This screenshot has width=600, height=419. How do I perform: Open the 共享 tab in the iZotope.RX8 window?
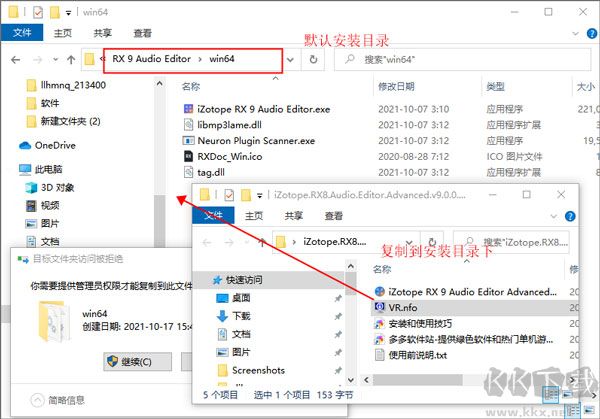[x=294, y=216]
